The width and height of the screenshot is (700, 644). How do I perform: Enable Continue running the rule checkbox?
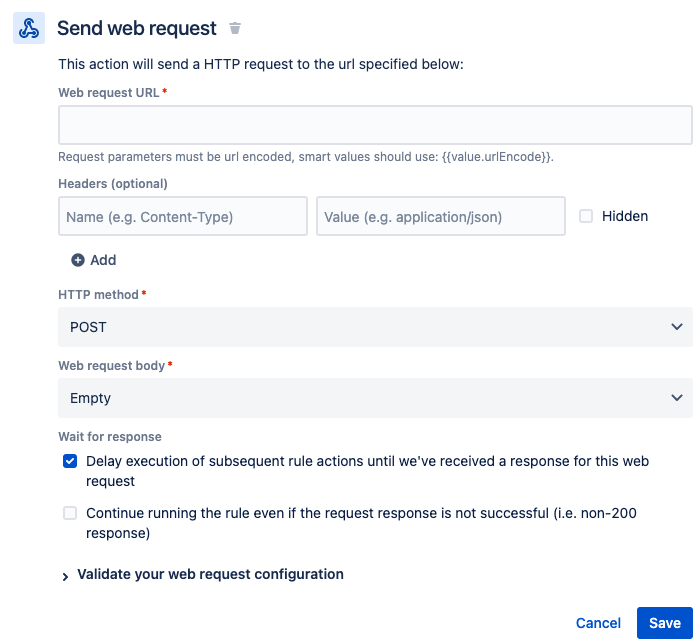pos(70,513)
